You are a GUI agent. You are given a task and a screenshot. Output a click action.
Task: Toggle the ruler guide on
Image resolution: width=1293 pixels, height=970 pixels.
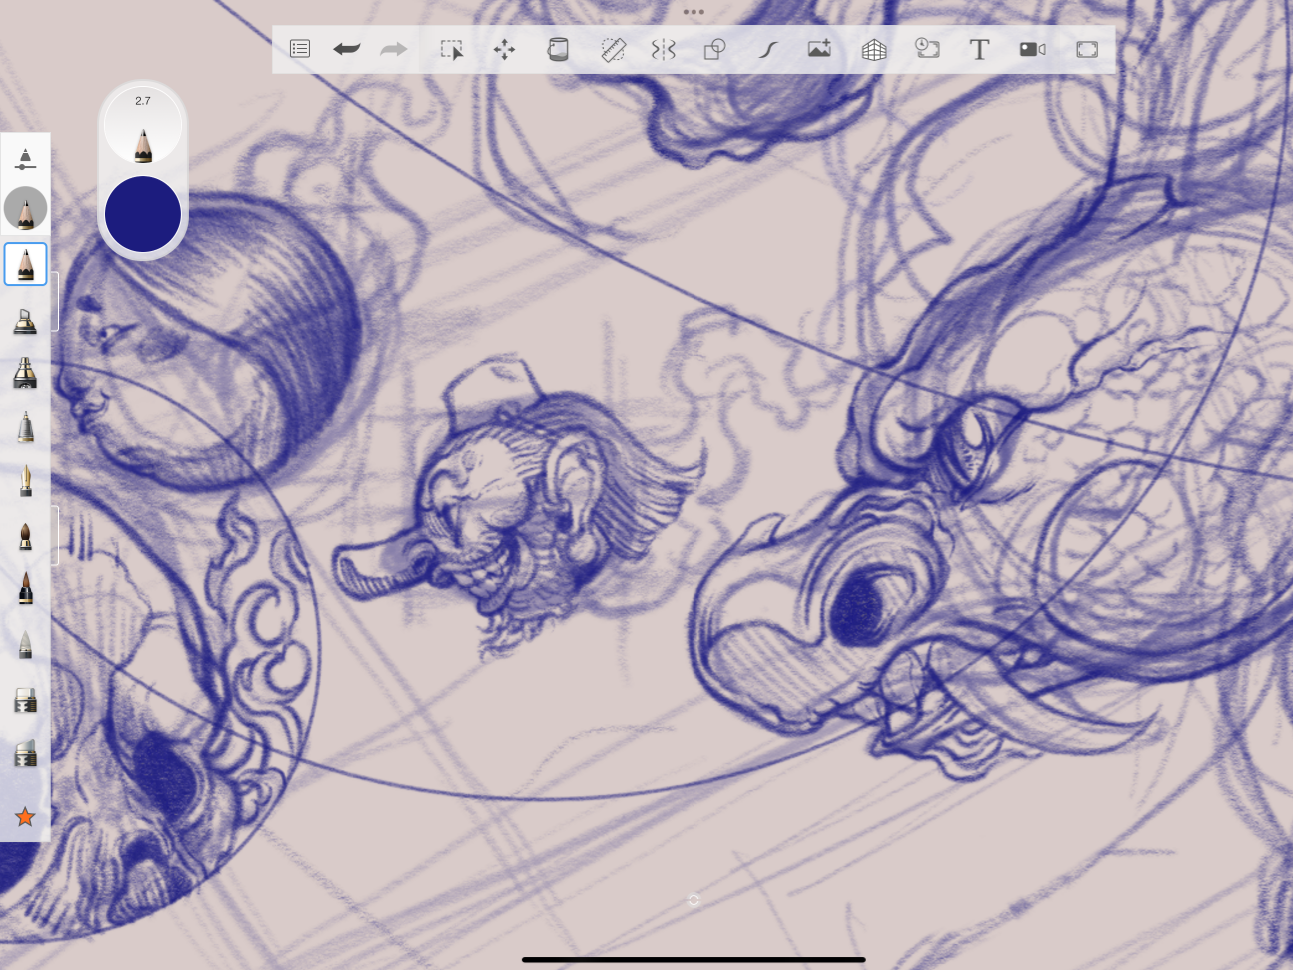click(x=612, y=49)
